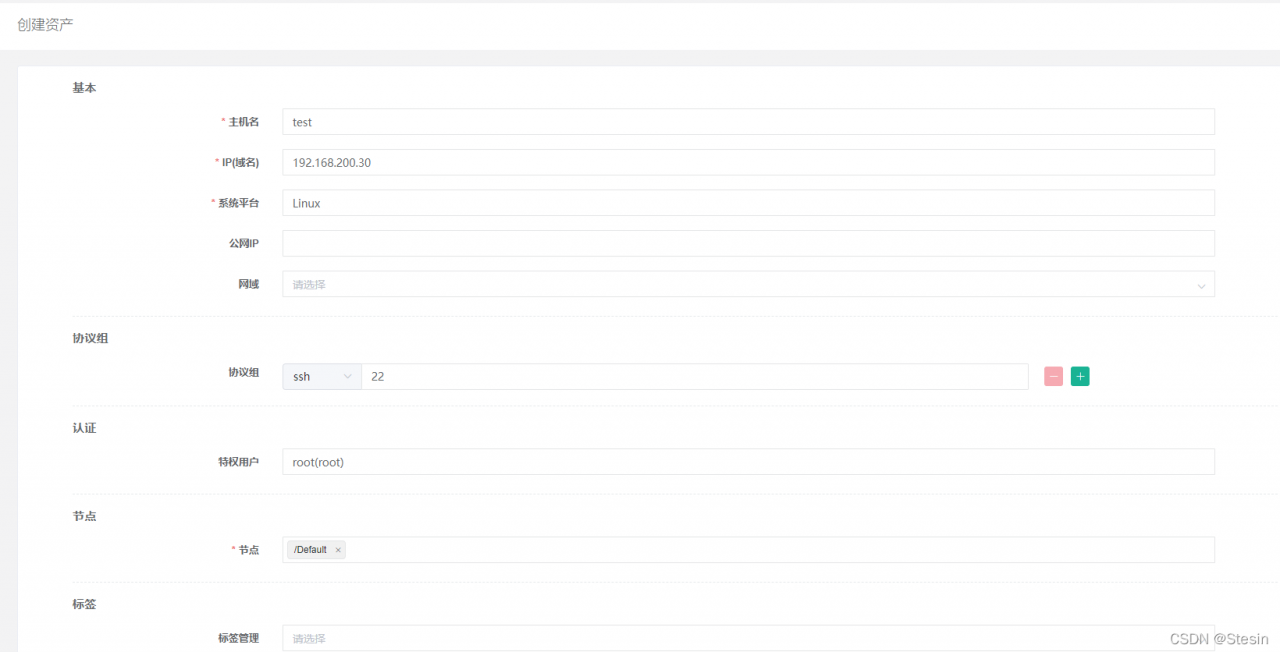Click the 主机名 field label
Image resolution: width=1280 pixels, height=652 pixels.
coord(243,122)
